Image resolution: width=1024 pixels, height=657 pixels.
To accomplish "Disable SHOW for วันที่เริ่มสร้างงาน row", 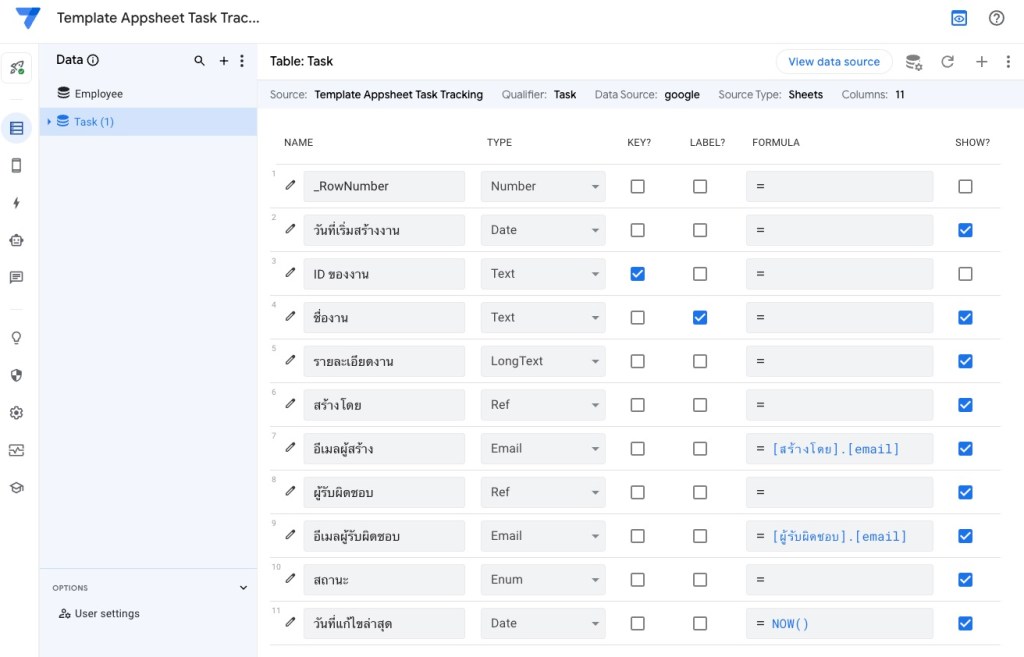I will [x=965, y=230].
